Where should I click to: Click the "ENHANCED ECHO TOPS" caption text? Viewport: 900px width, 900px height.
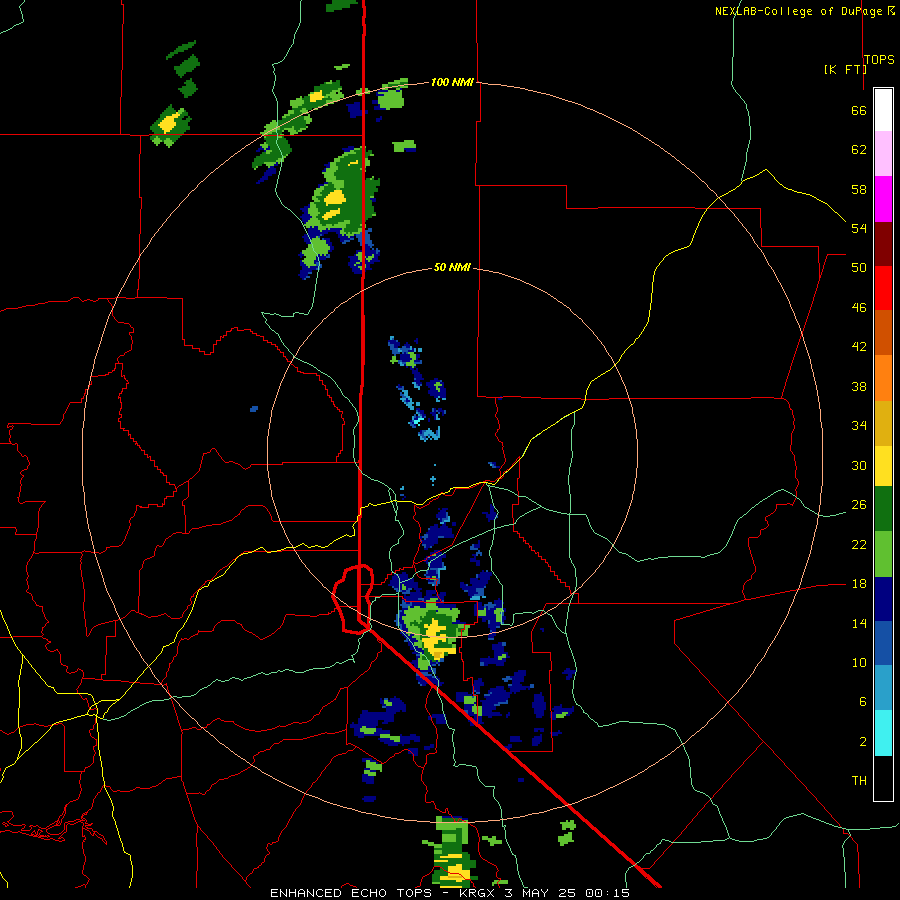click(x=351, y=893)
